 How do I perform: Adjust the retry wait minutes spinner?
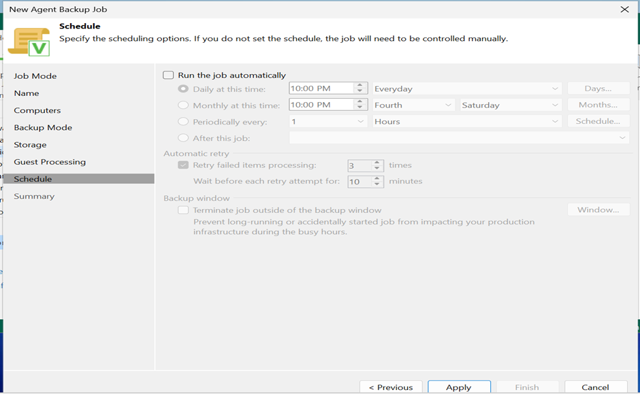(377, 181)
